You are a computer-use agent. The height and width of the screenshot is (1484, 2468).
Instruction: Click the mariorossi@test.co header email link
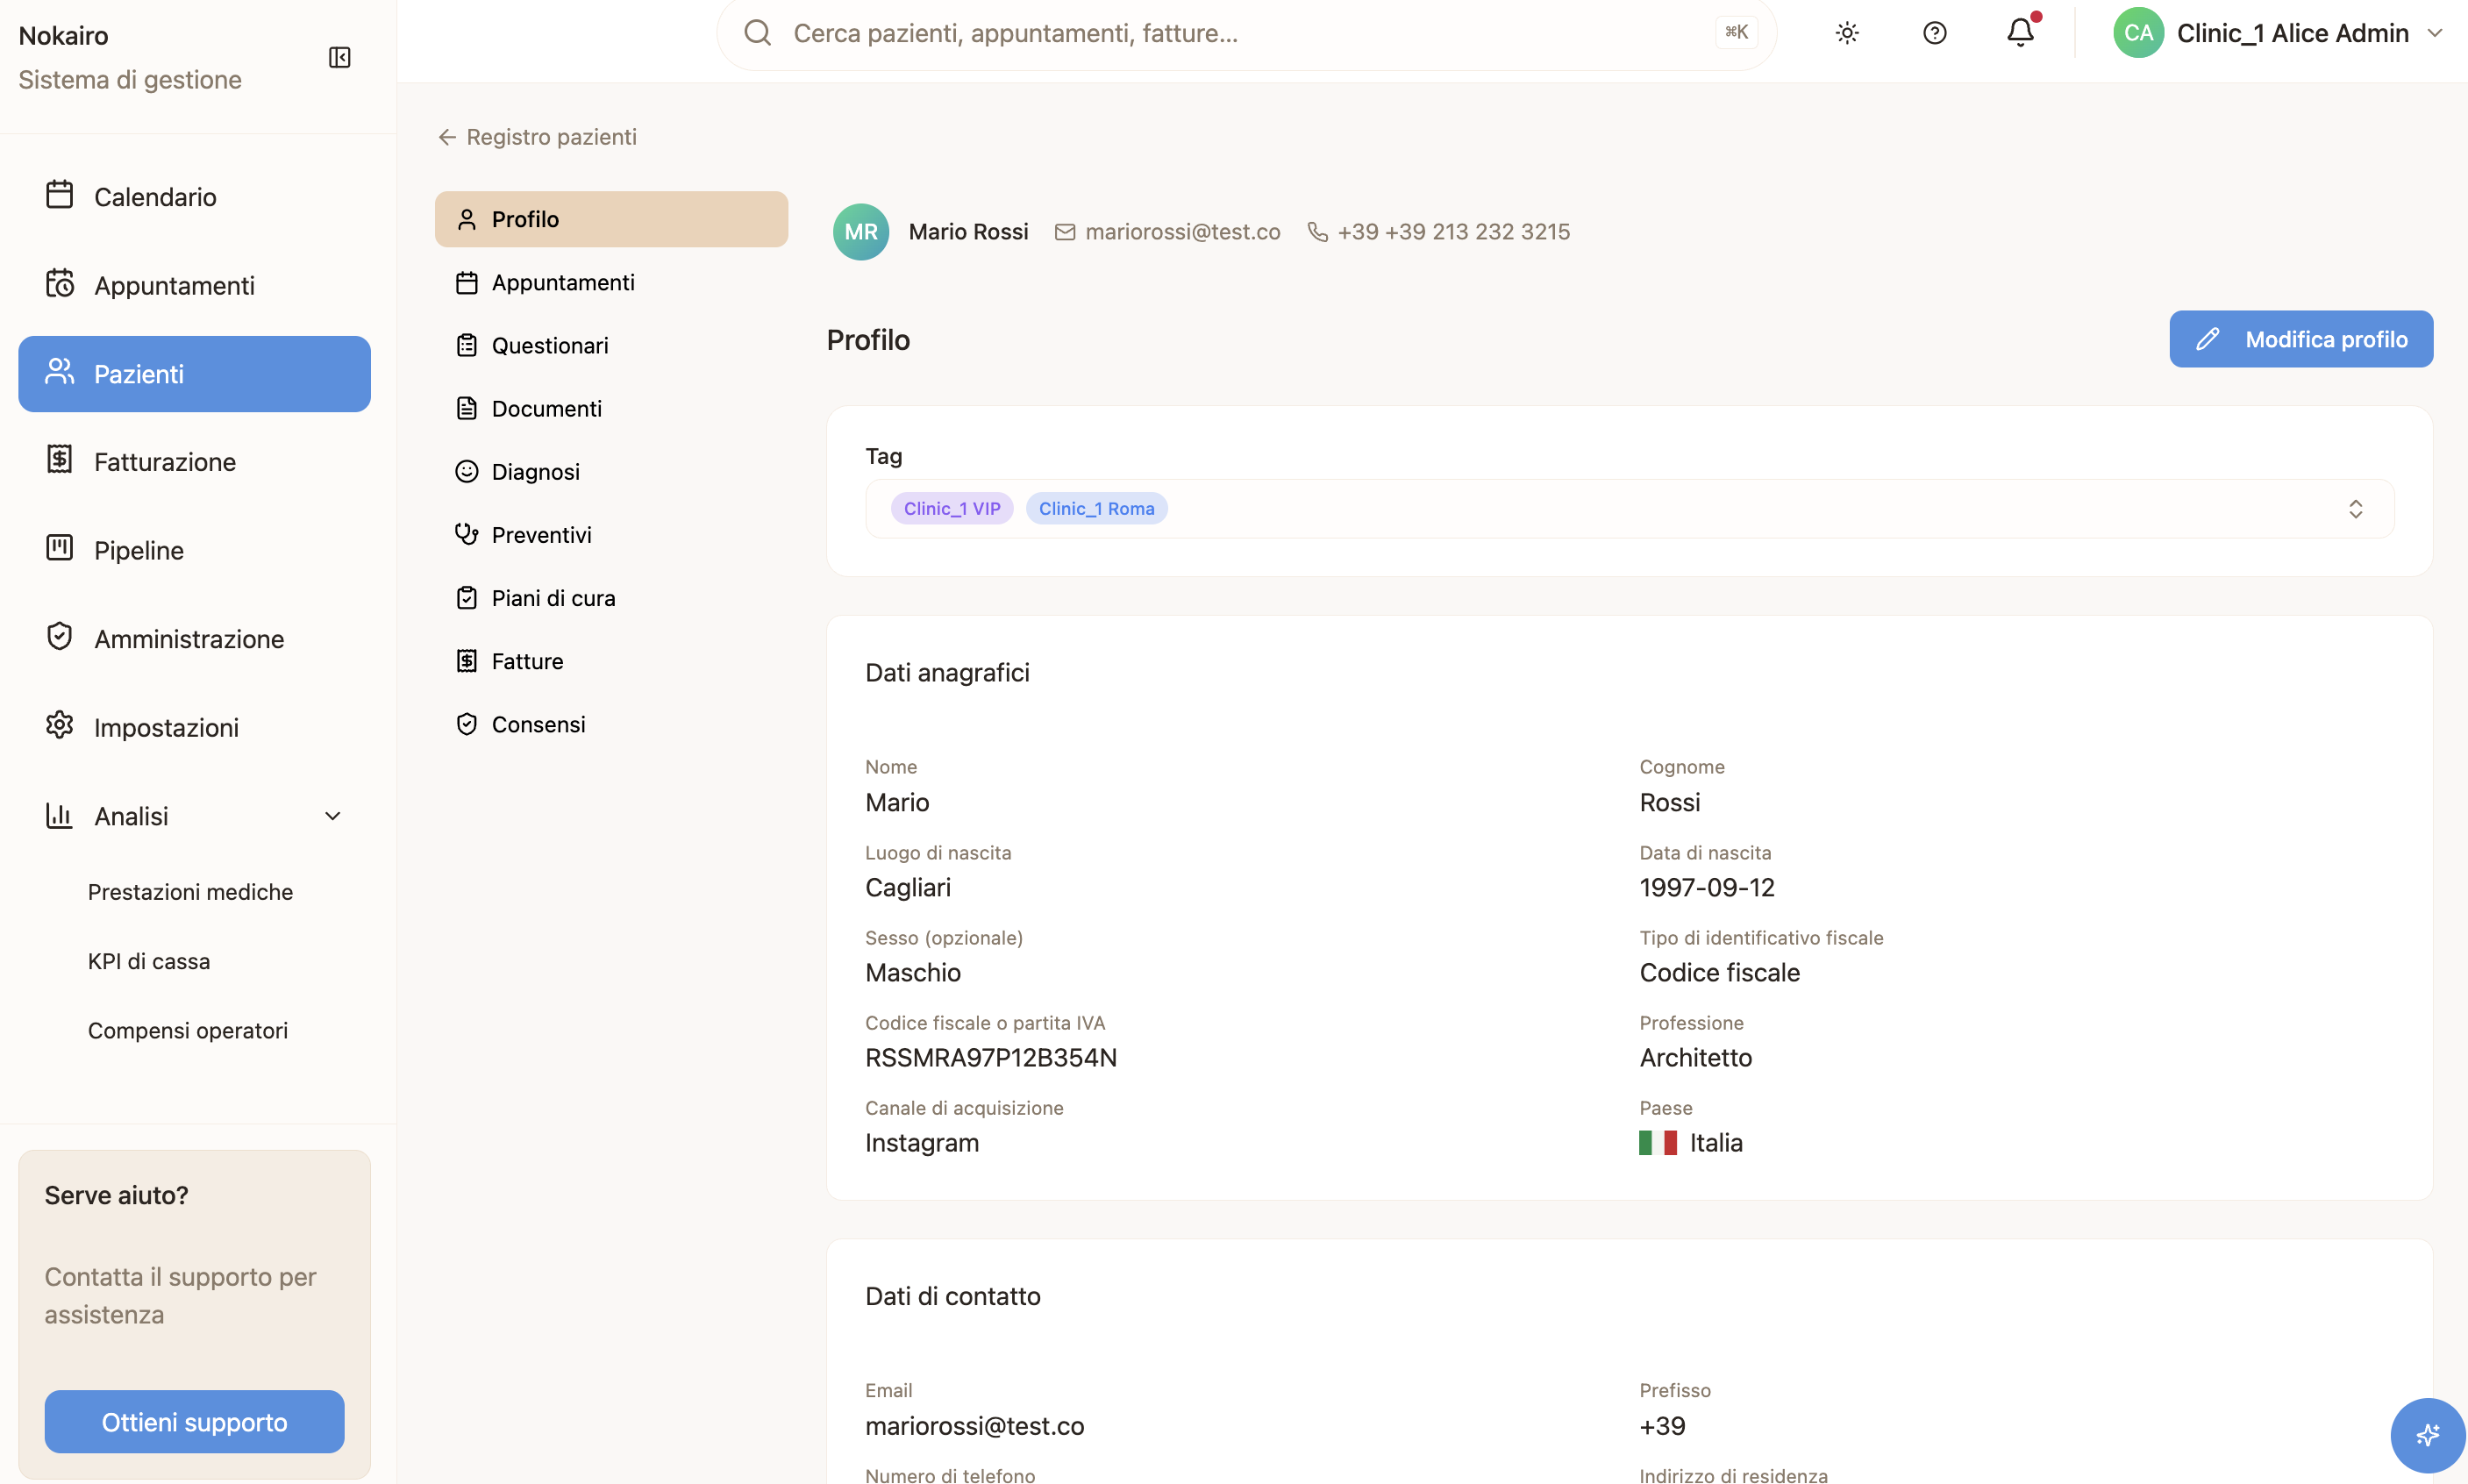[x=1183, y=232]
